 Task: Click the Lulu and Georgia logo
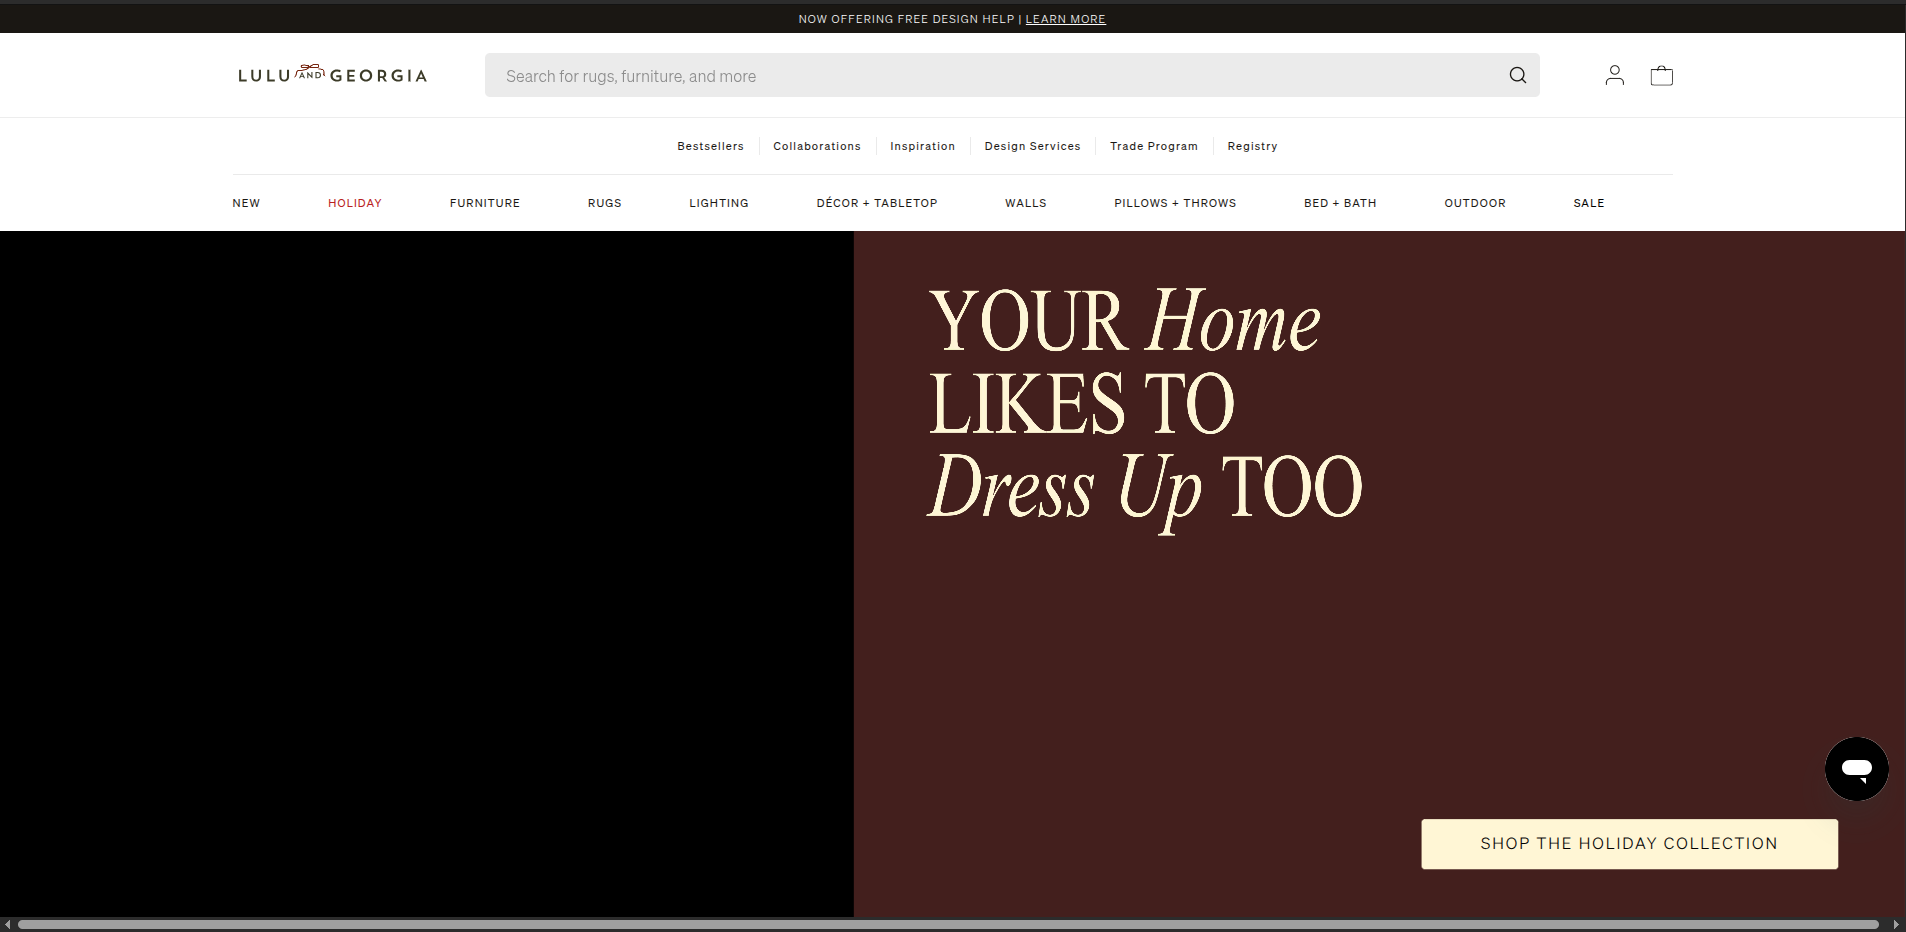click(x=332, y=75)
